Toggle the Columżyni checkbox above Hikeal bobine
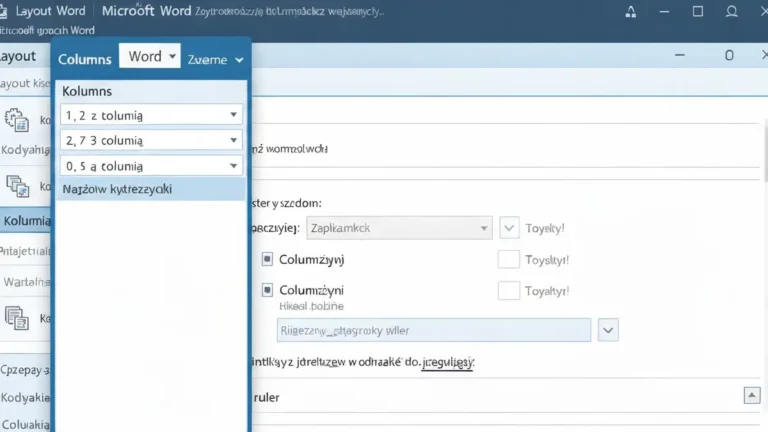The image size is (768, 432). 267,290
